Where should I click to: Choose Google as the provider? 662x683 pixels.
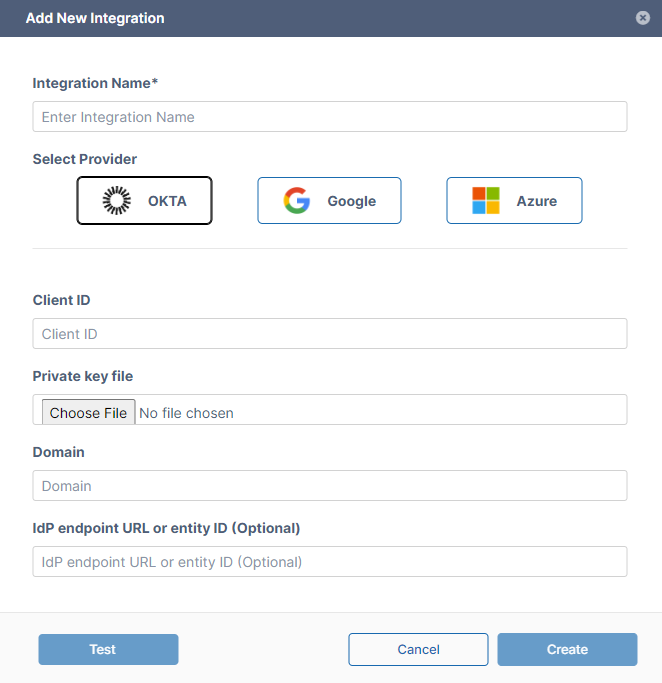point(329,201)
